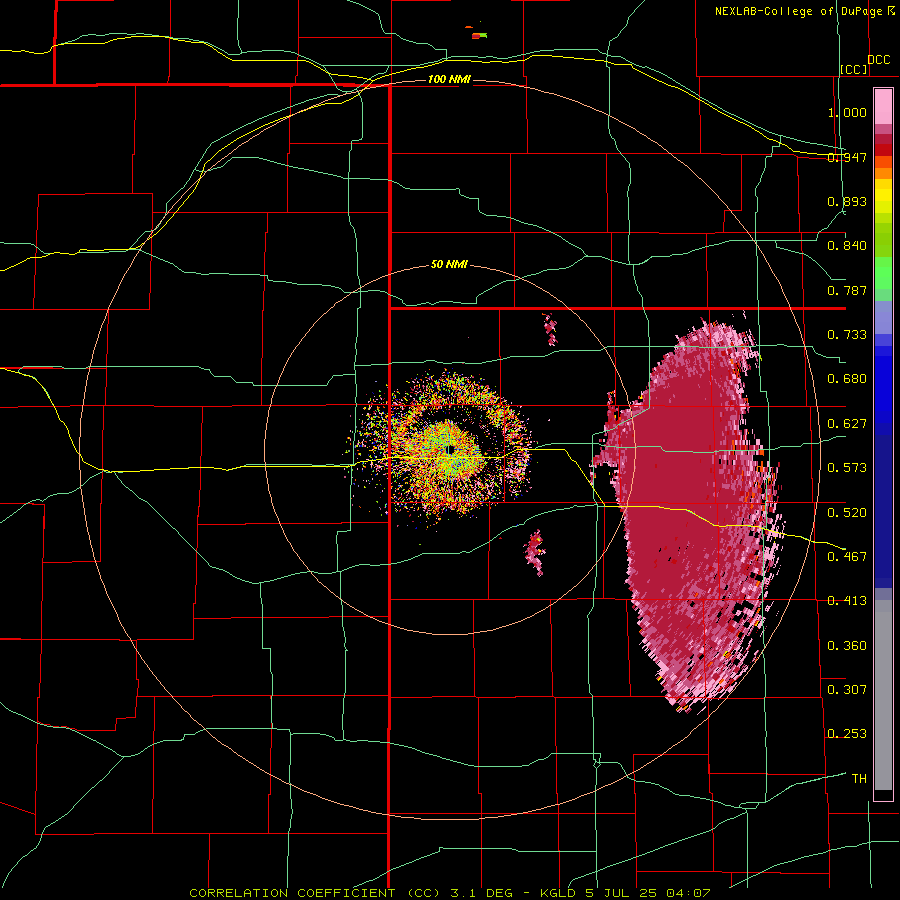Click the radar site center of the scatter
The width and height of the screenshot is (900, 900).
[451, 449]
